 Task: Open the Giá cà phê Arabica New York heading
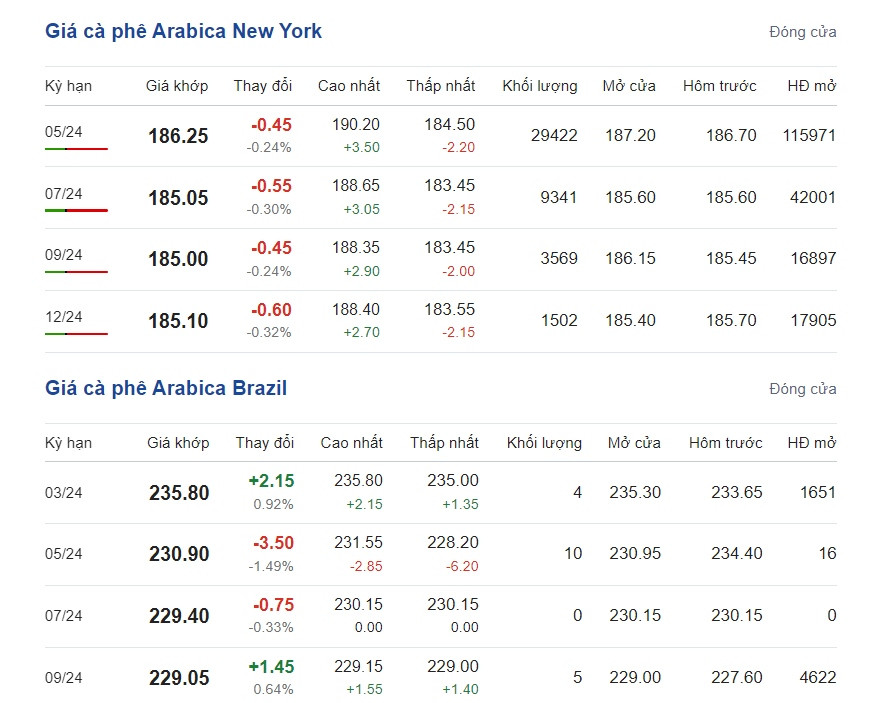[183, 31]
